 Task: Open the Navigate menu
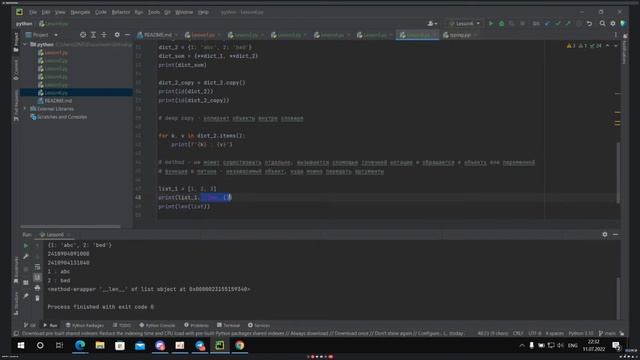click(80, 12)
